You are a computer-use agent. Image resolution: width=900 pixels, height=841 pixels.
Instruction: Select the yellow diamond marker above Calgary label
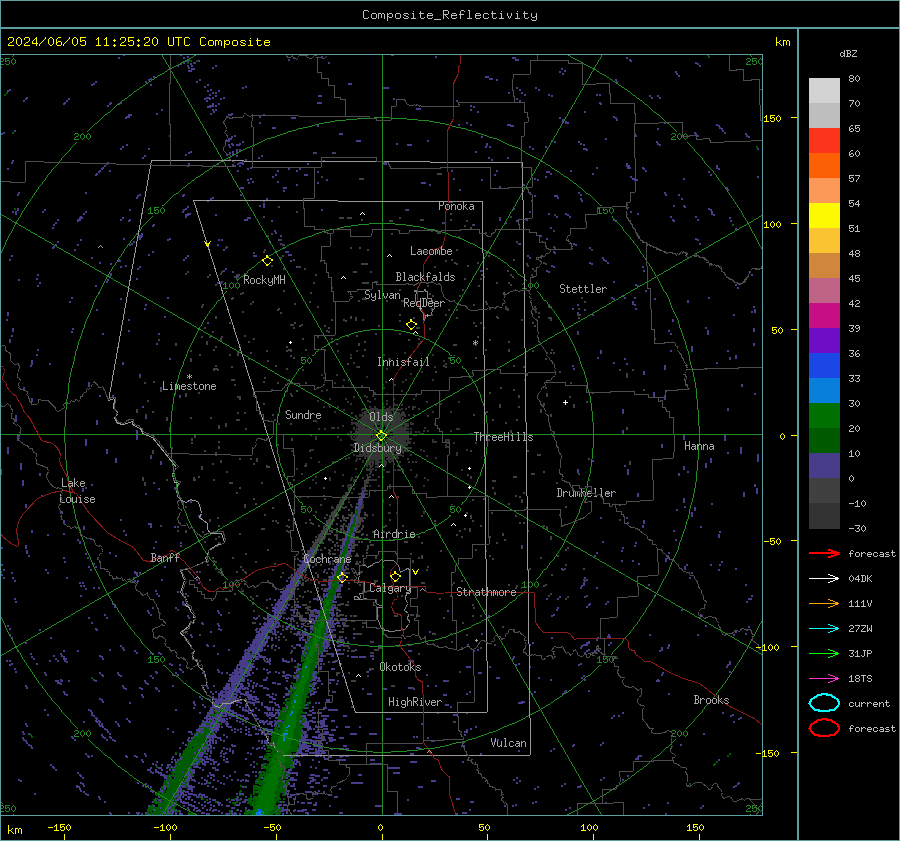(x=395, y=576)
